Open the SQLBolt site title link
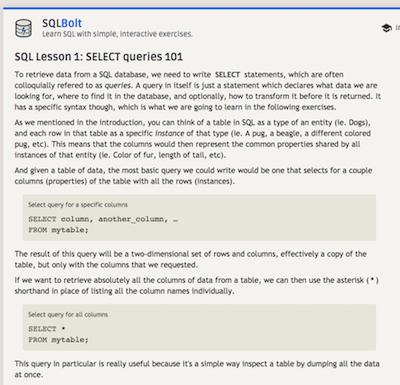The image size is (400, 385). click(x=62, y=23)
